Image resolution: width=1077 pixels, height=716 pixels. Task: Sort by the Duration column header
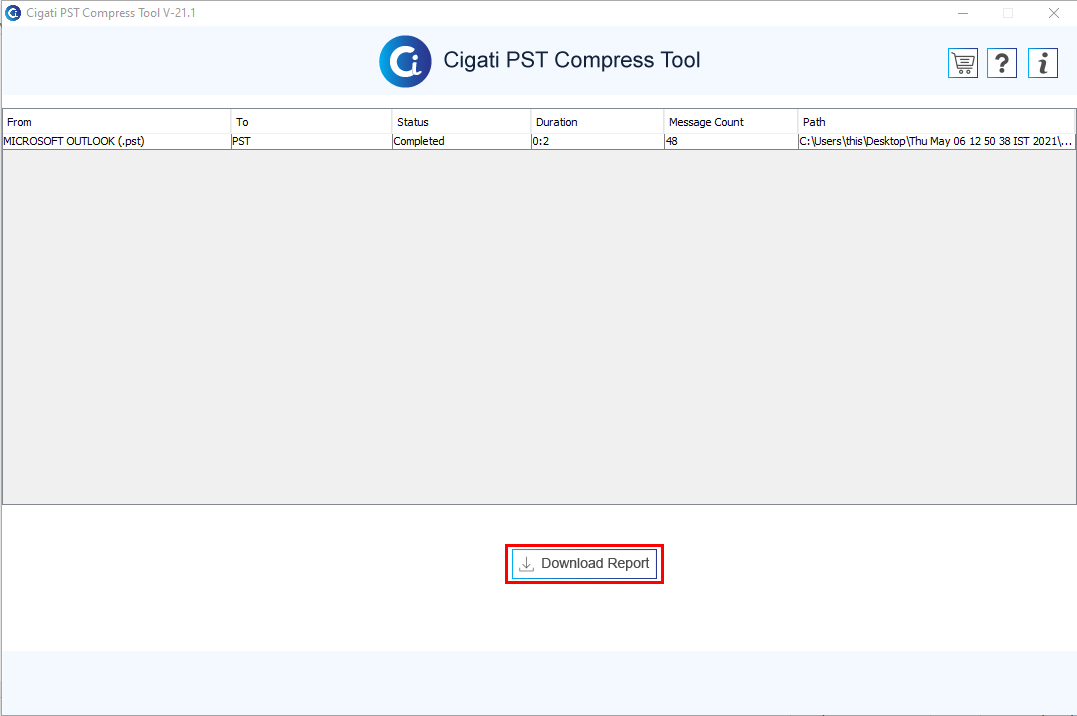[x=597, y=122]
